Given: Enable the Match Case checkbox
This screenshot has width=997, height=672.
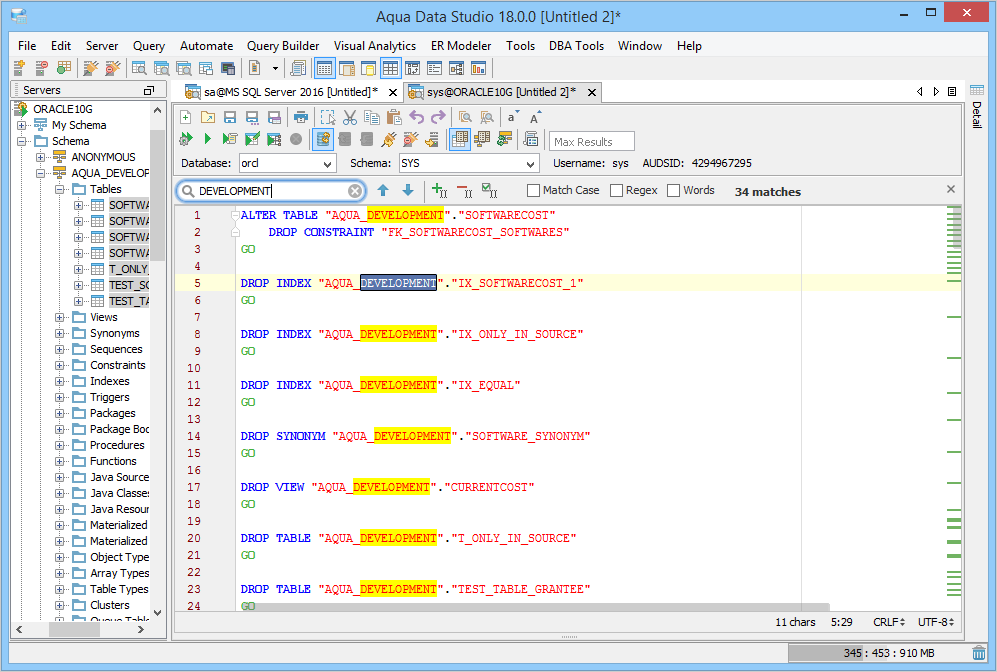Looking at the screenshot, I should point(533,191).
